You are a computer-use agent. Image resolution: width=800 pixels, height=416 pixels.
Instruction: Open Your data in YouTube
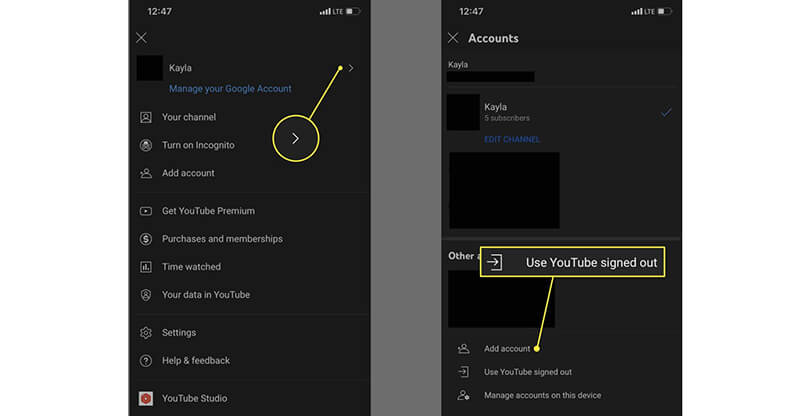pos(206,295)
